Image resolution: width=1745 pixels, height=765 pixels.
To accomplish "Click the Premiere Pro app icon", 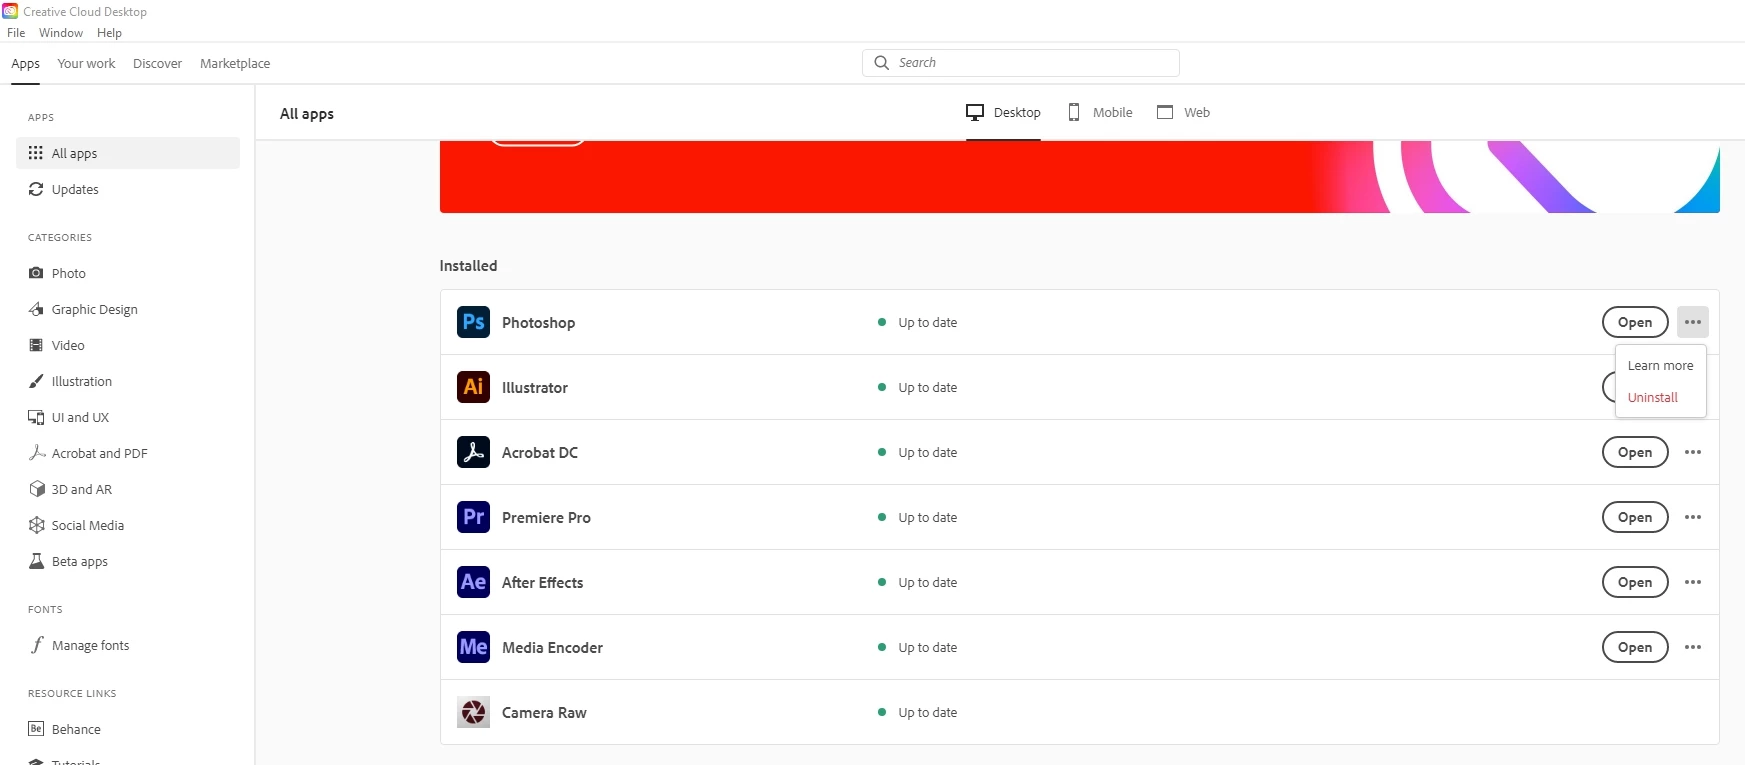I will point(473,517).
